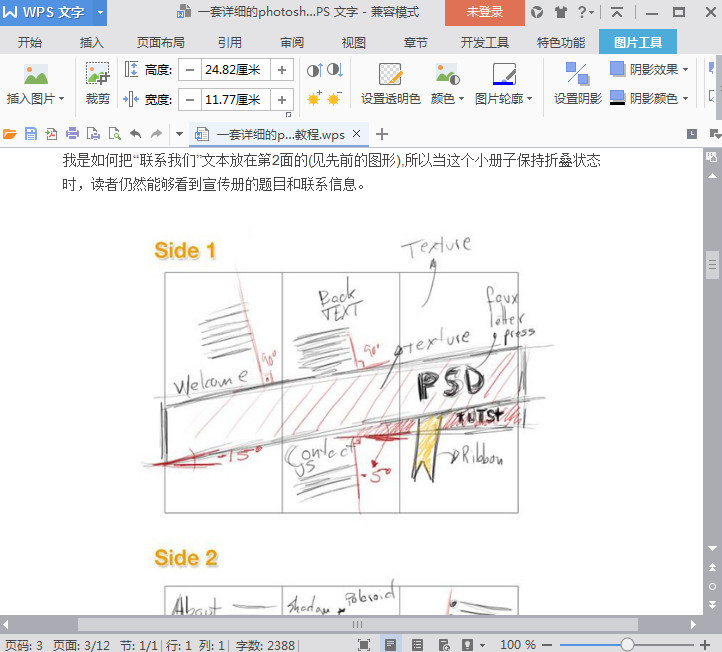Decrease the width (宽度) with the minus button
The height and width of the screenshot is (652, 722).
(x=190, y=99)
